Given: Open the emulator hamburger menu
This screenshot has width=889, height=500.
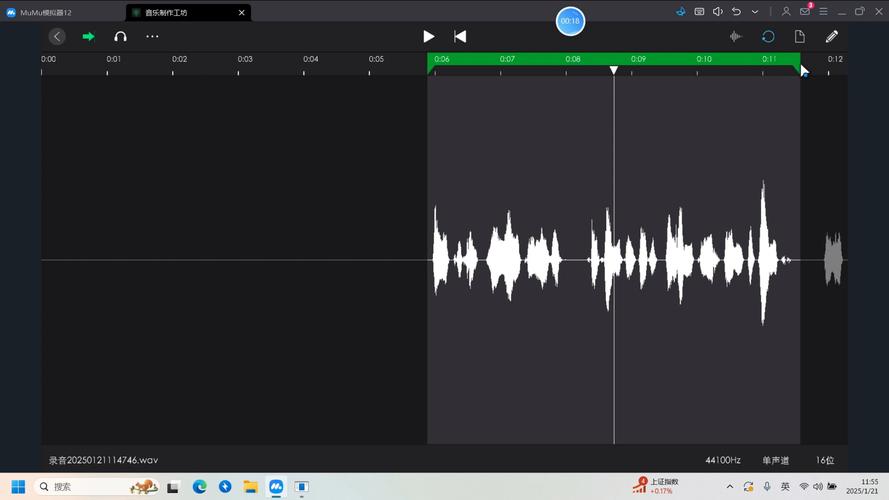Looking at the screenshot, I should point(823,12).
